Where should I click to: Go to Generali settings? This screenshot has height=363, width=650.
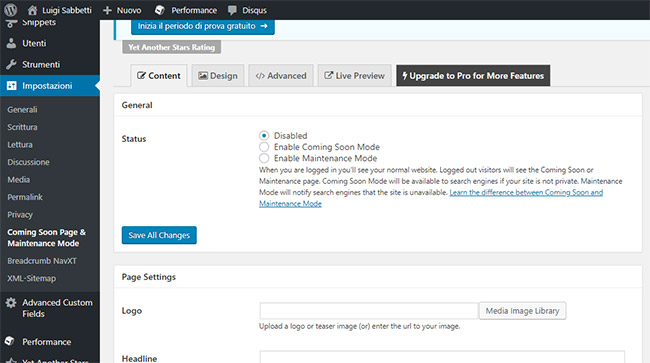point(22,109)
